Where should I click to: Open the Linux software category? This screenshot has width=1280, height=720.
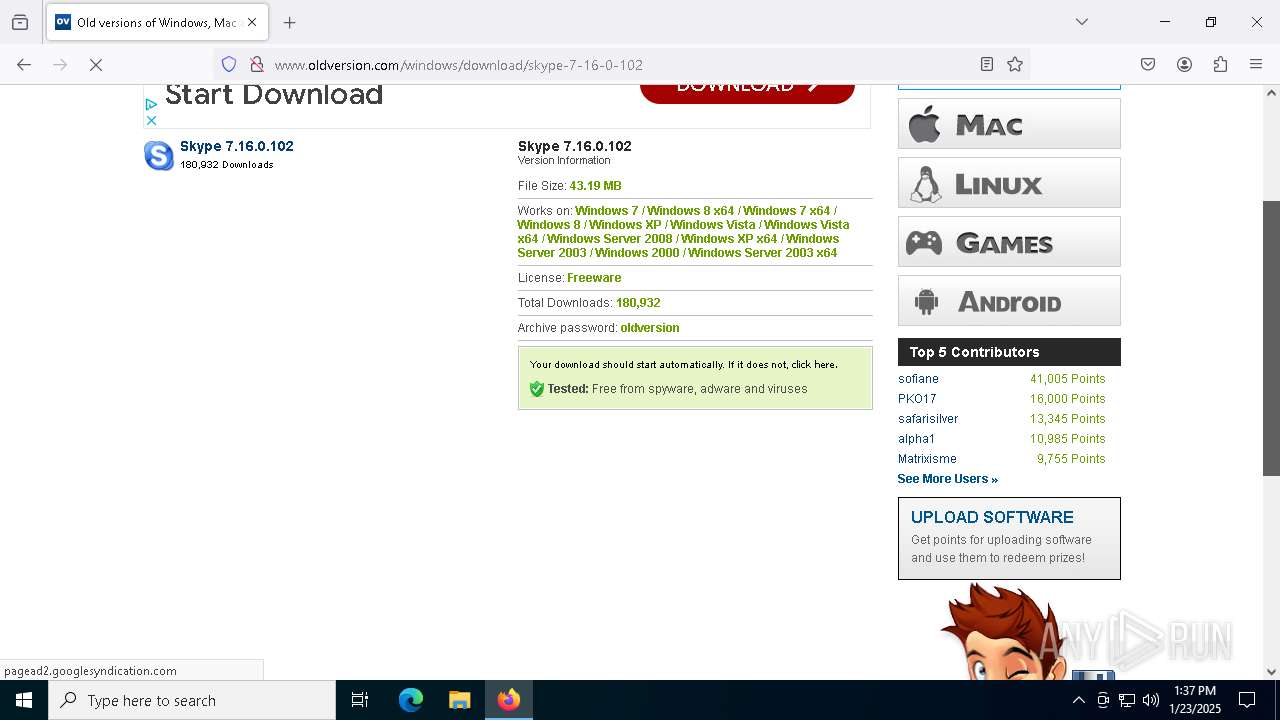coord(1009,183)
